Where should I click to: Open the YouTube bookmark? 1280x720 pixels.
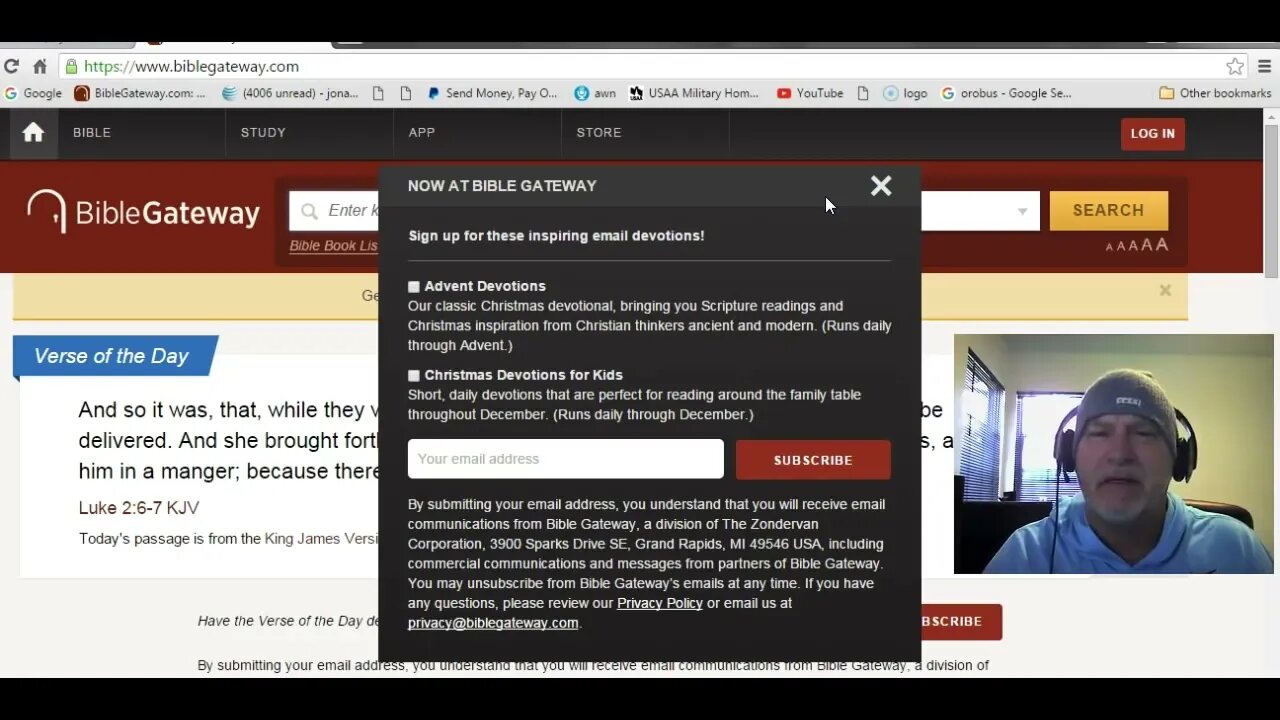pos(810,93)
